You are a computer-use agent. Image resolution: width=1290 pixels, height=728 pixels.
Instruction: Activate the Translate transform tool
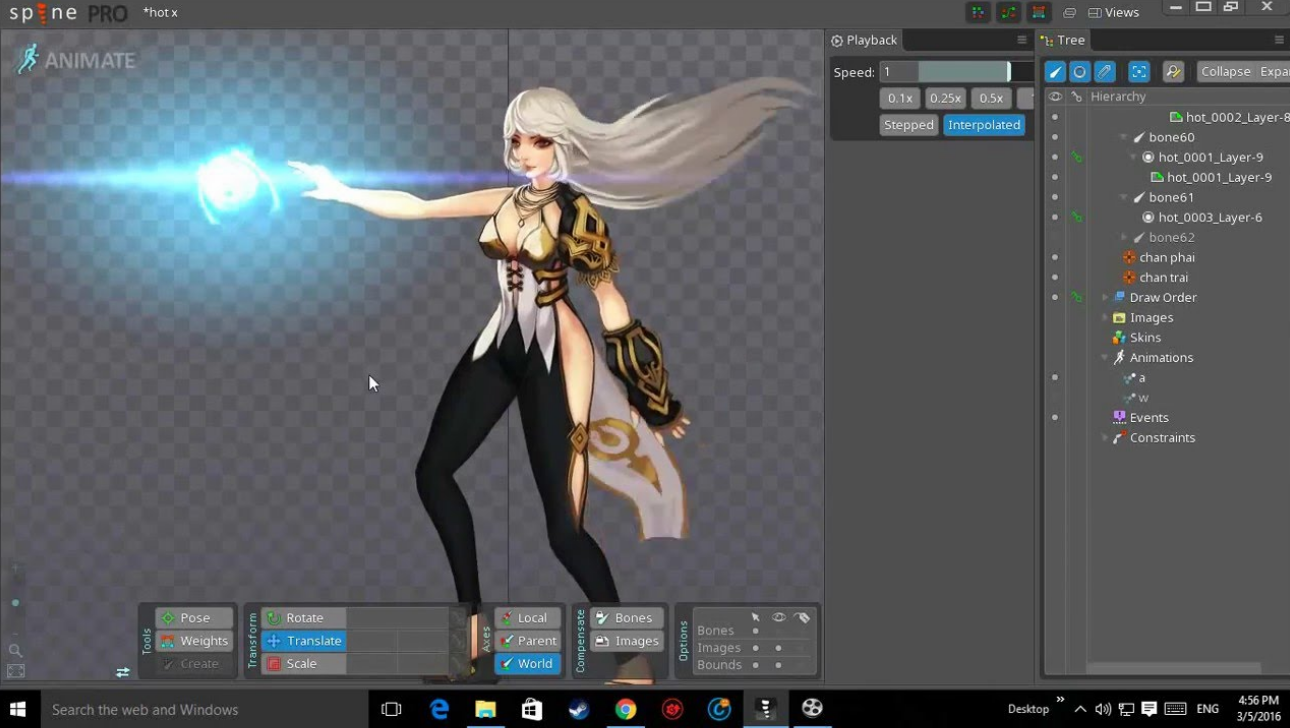(x=304, y=641)
